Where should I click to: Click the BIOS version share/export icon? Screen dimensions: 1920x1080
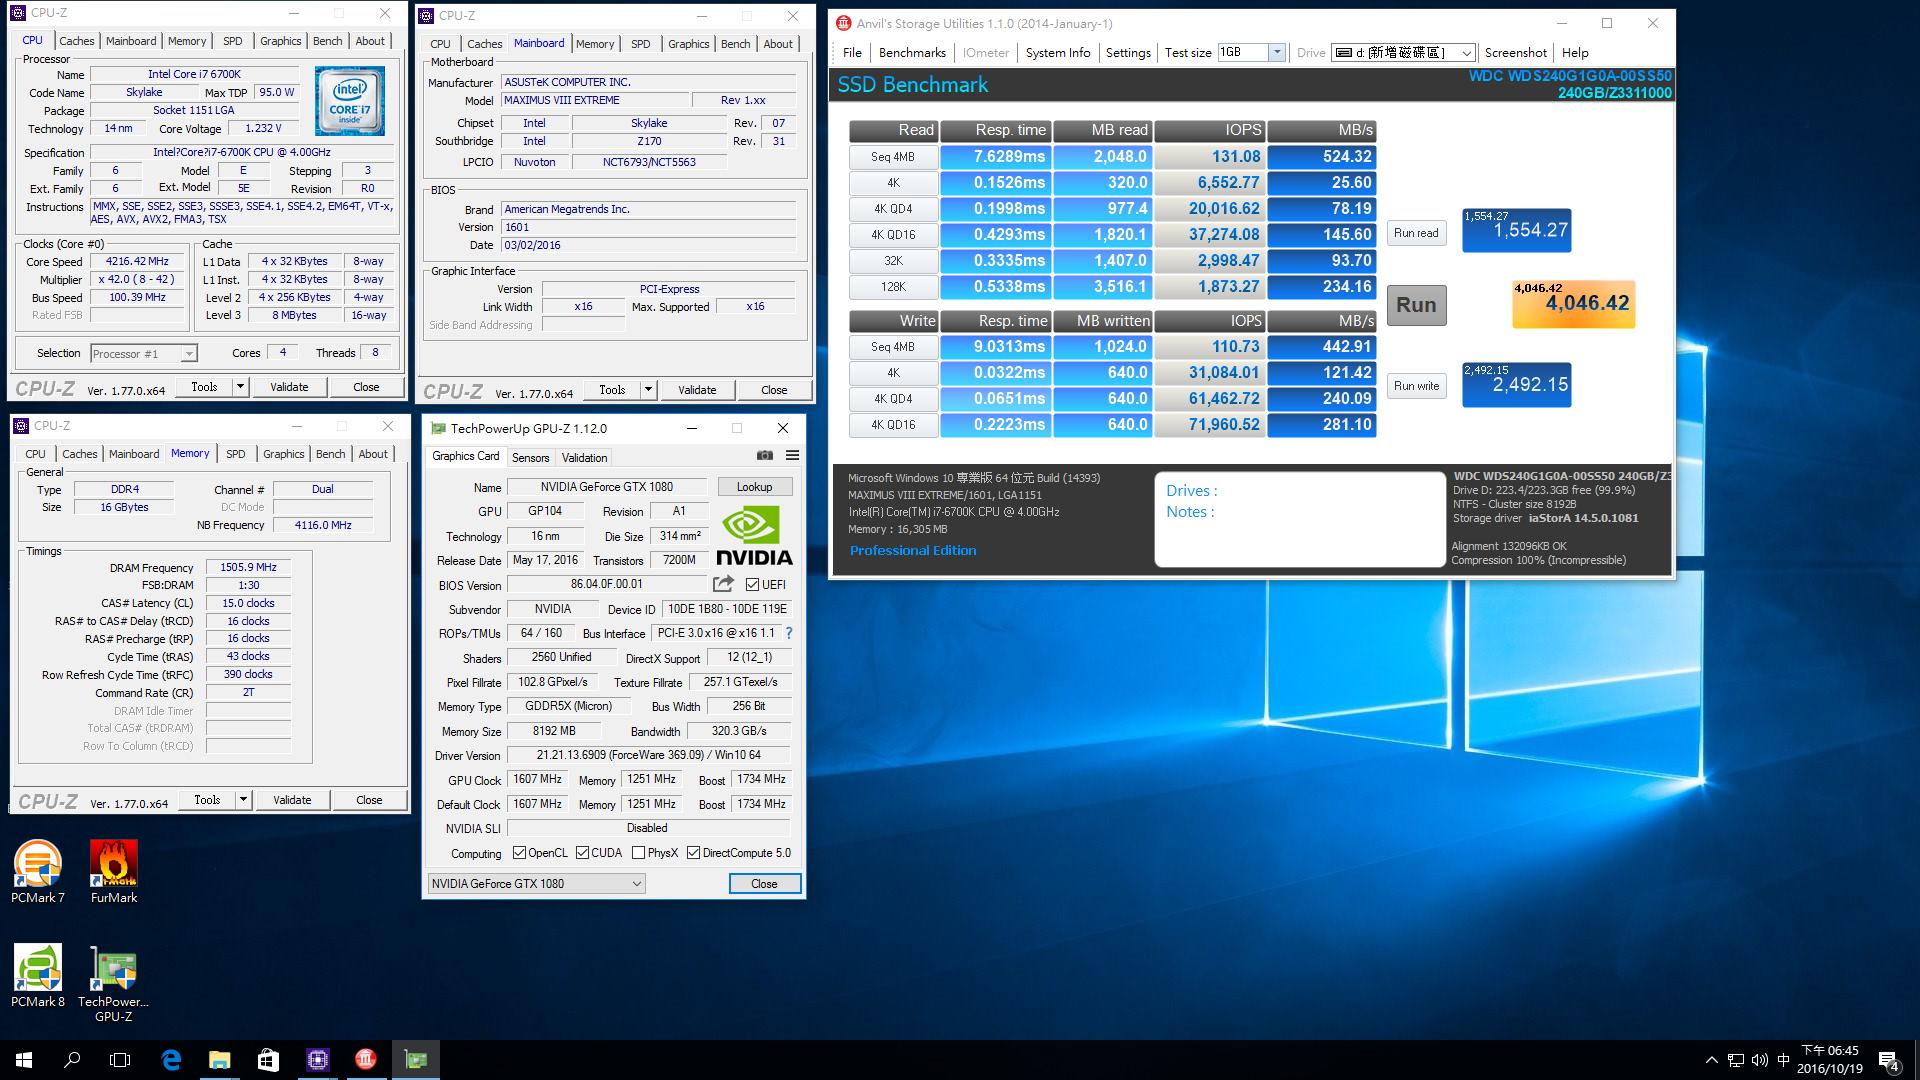[x=723, y=584]
